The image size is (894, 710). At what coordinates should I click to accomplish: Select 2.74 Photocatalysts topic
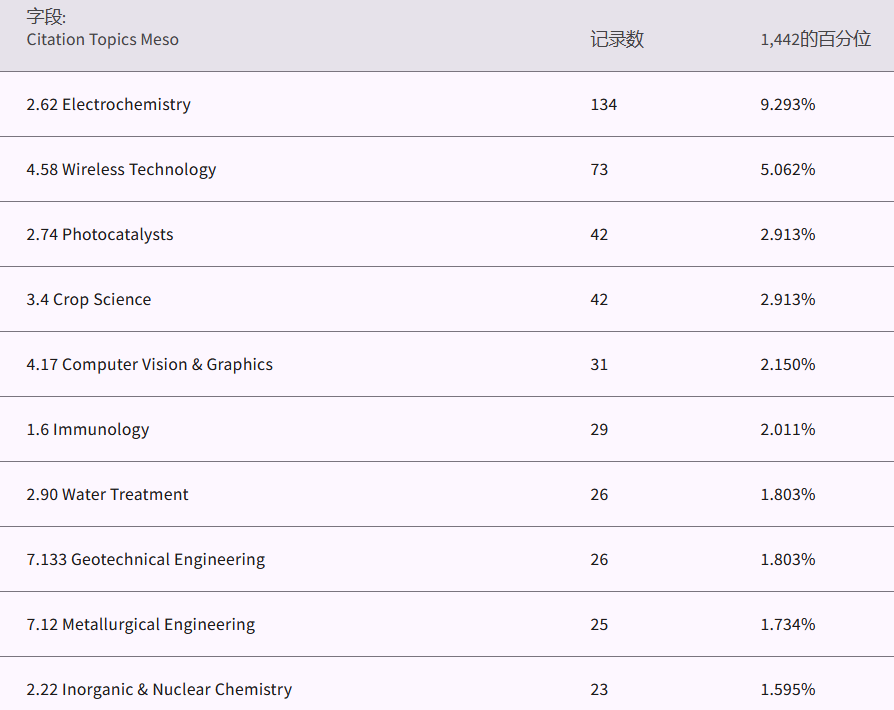click(x=100, y=235)
